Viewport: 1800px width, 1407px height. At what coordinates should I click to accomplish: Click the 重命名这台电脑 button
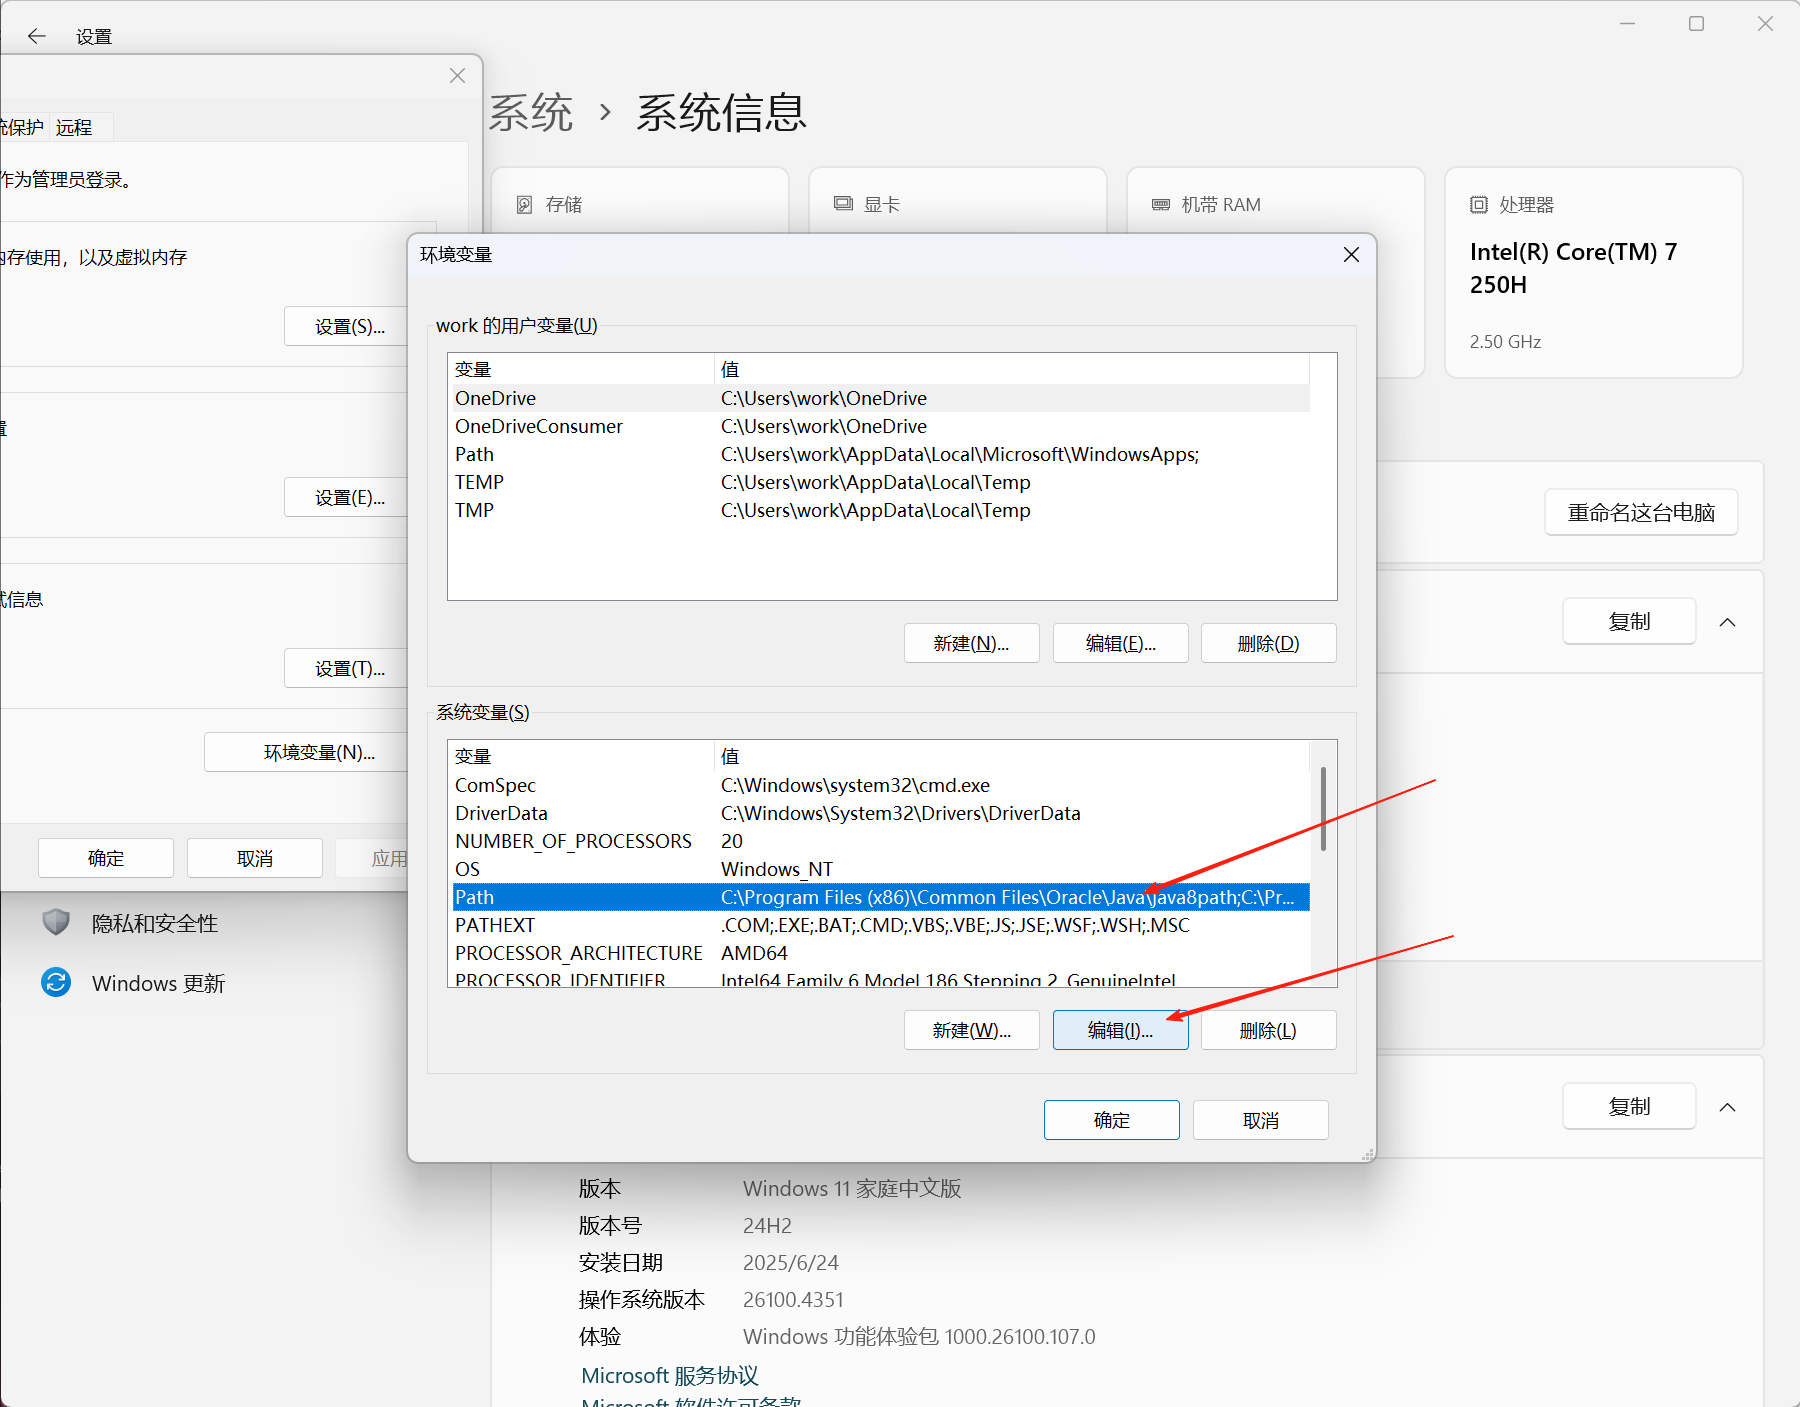(1640, 512)
